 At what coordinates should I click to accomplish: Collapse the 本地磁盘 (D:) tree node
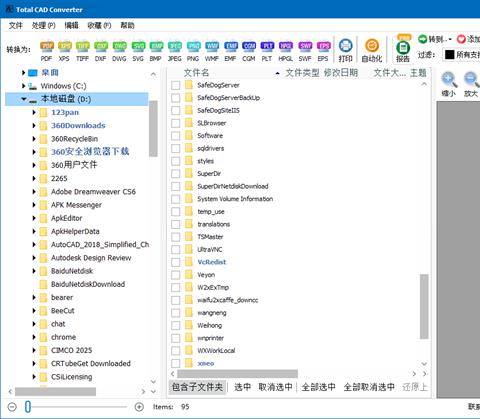tap(24, 99)
